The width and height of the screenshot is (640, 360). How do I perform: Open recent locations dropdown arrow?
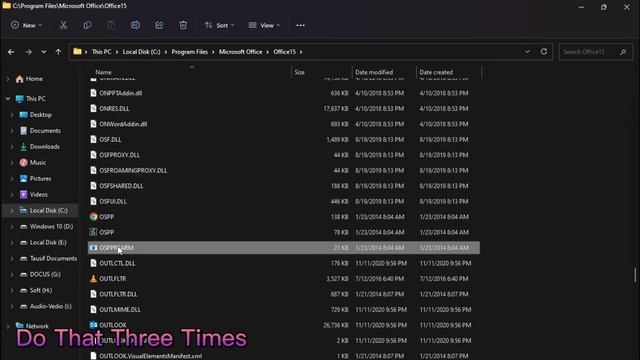(x=44, y=52)
